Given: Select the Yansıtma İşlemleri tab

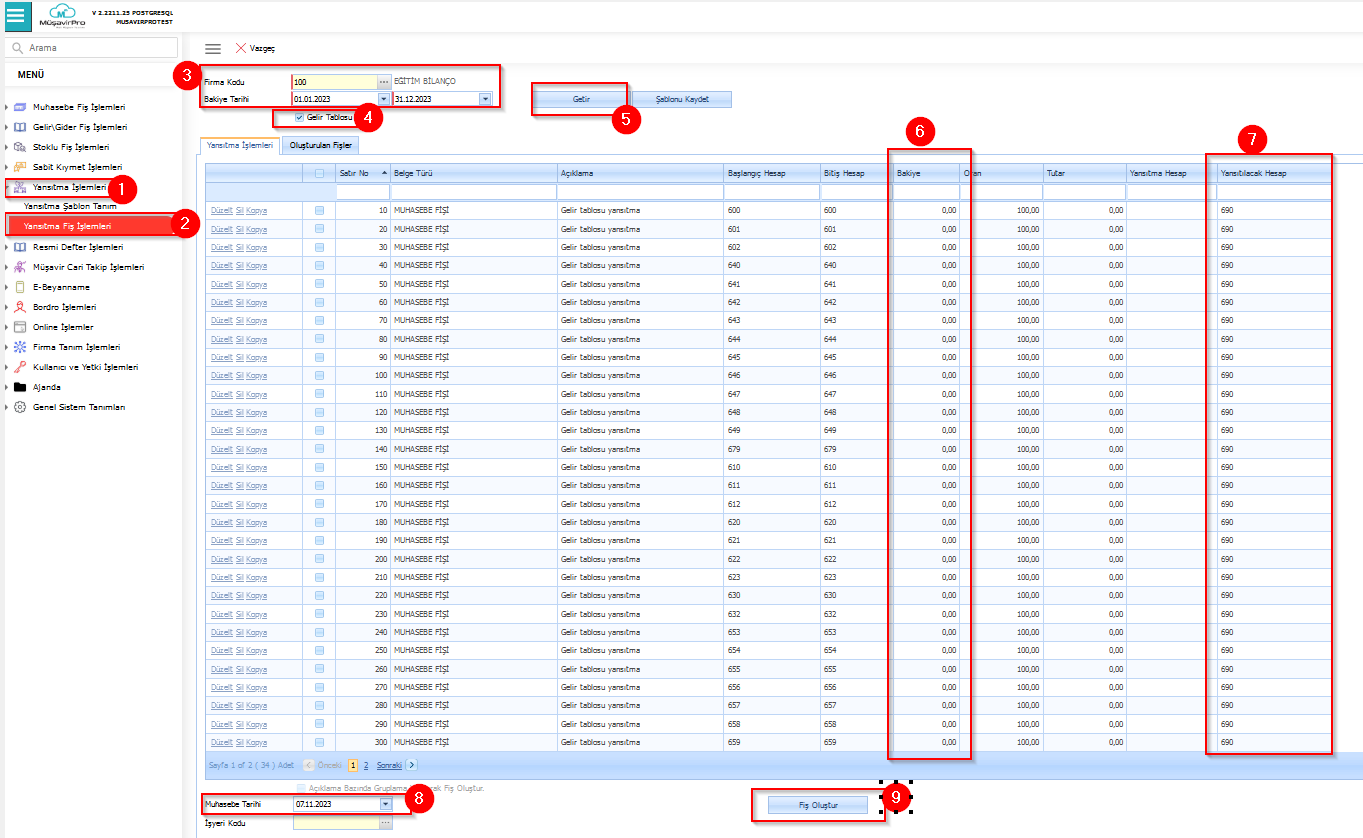Looking at the screenshot, I should point(240,145).
